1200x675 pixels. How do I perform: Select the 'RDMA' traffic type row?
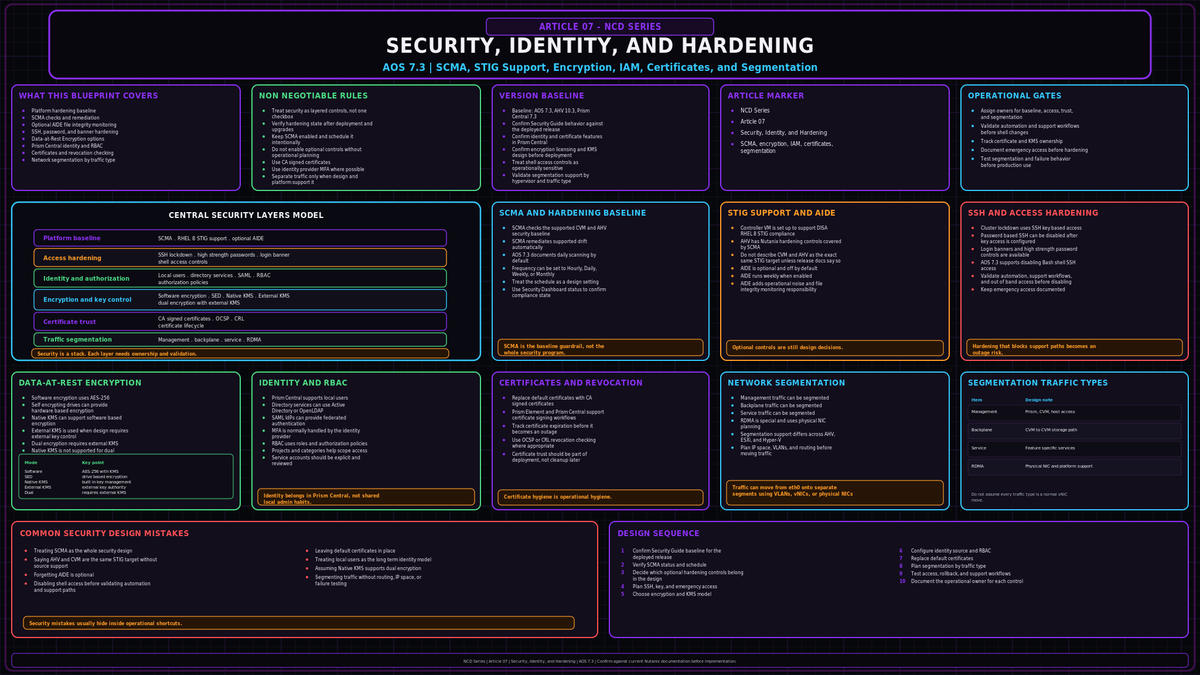point(1075,466)
